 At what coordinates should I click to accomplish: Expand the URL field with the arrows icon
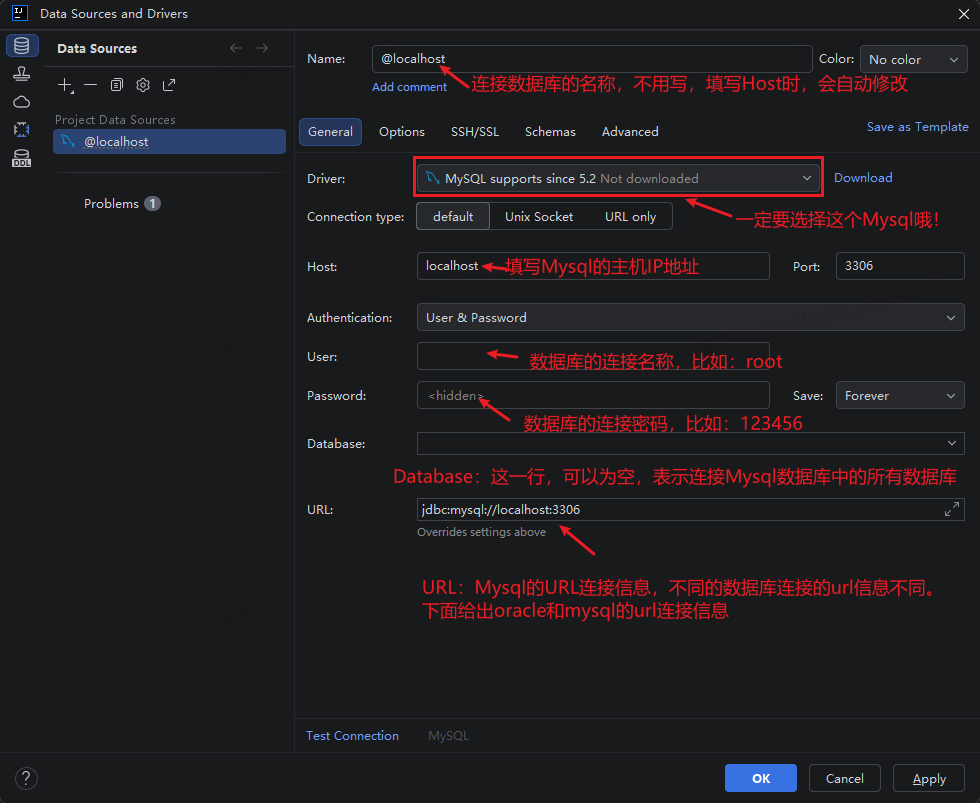[x=951, y=509]
